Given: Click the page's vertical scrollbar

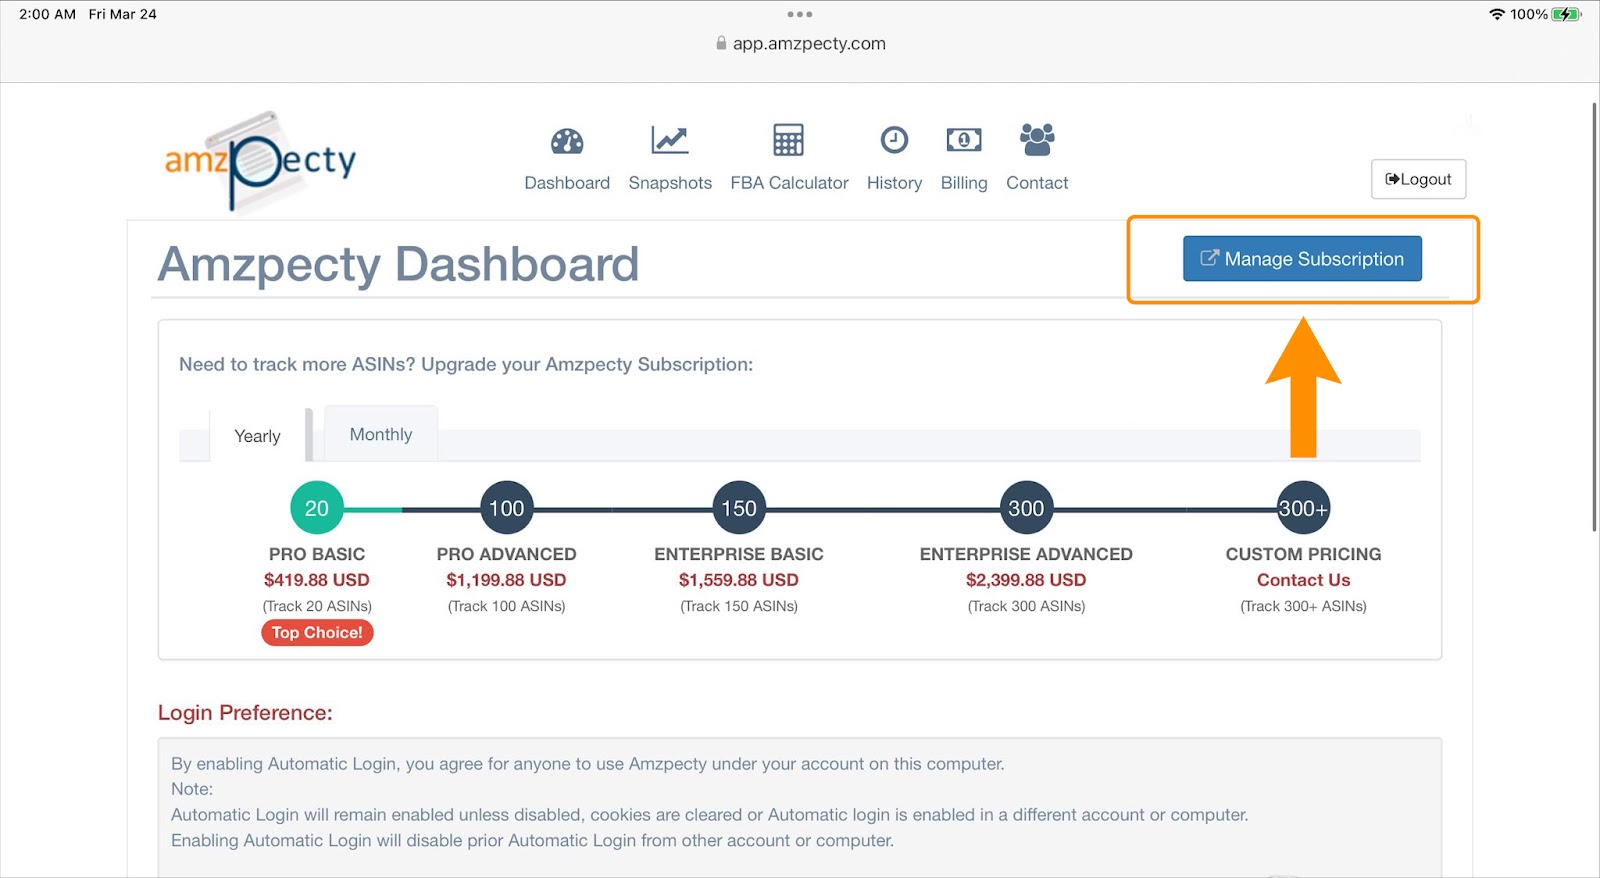Looking at the screenshot, I should 1594,316.
